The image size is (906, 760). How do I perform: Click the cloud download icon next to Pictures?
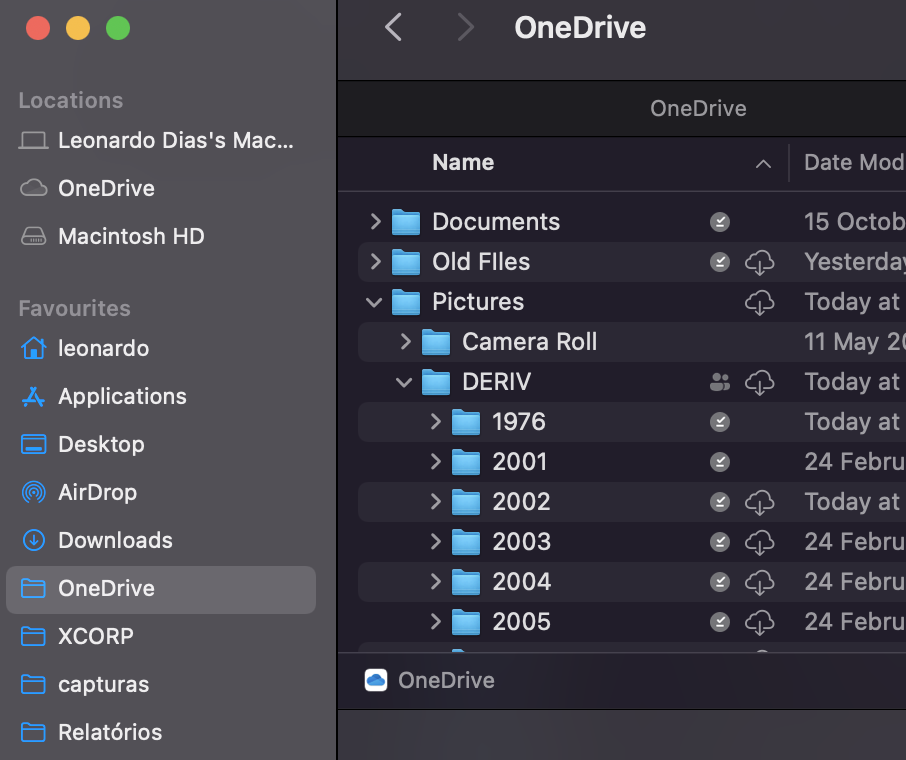pos(760,302)
